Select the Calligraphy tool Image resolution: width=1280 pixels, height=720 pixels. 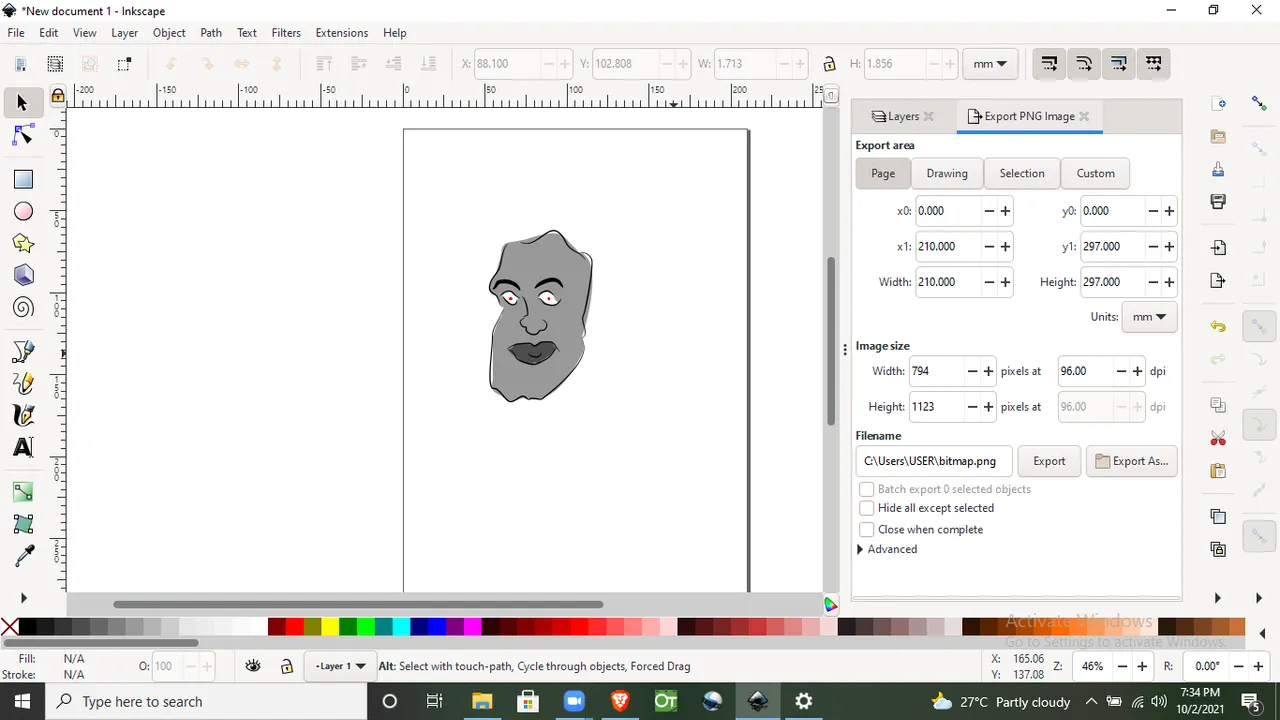(23, 415)
